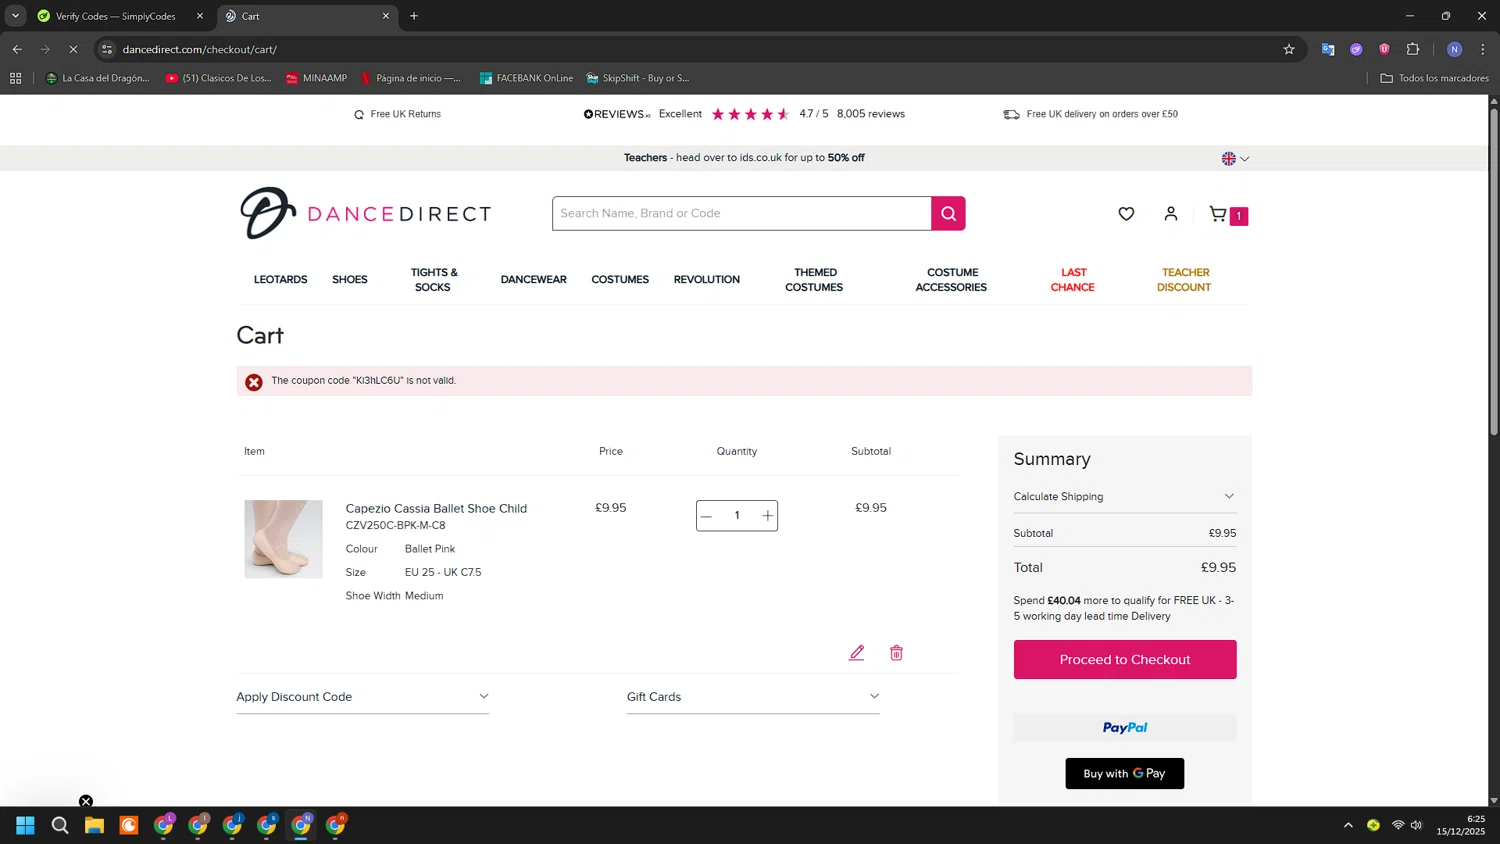
Task: Open the DANCEWEAR menu
Action: (x=533, y=280)
